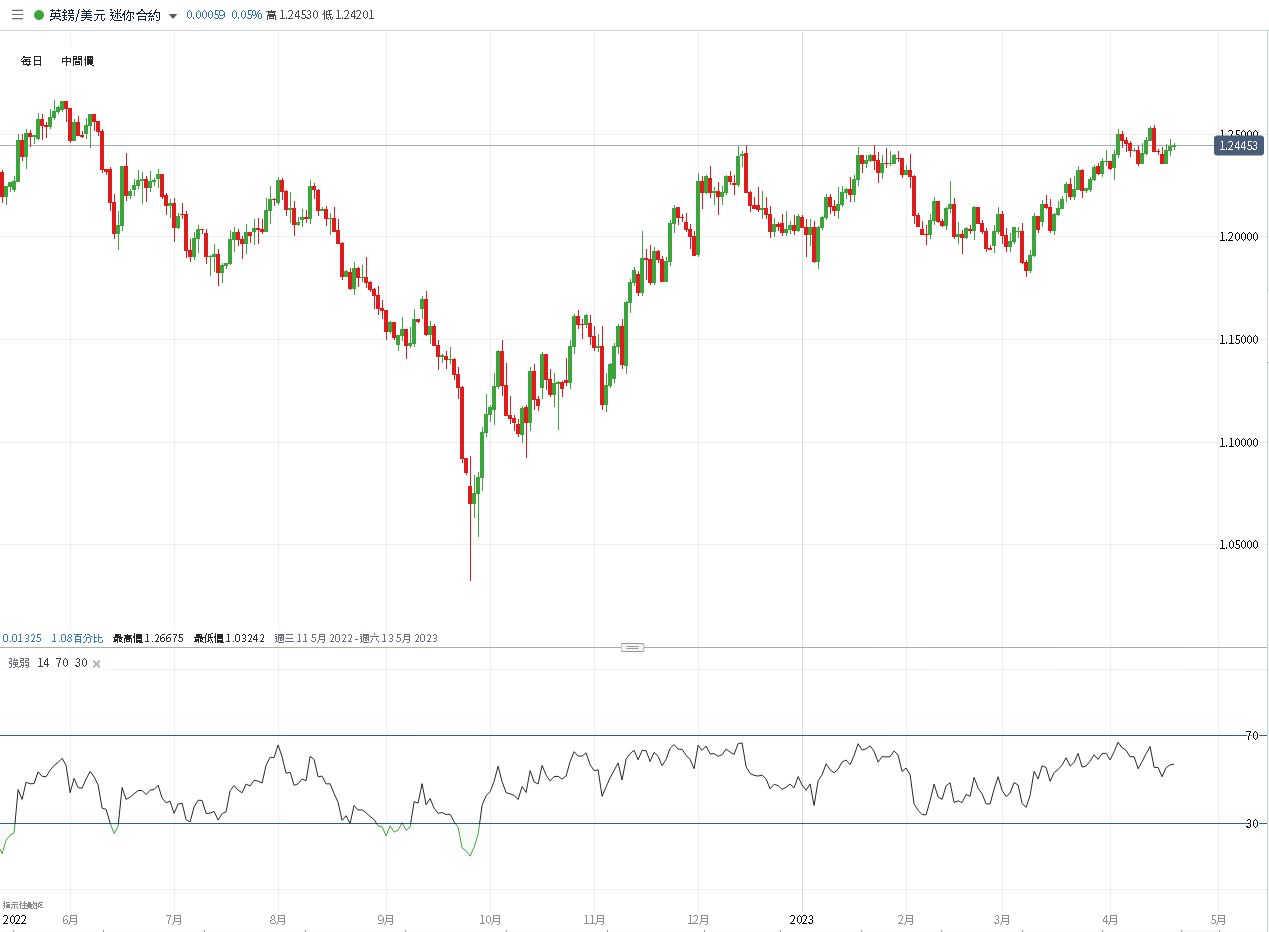This screenshot has width=1269, height=932.
Task: Click the 4月 label on time axis
Action: pos(1109,919)
